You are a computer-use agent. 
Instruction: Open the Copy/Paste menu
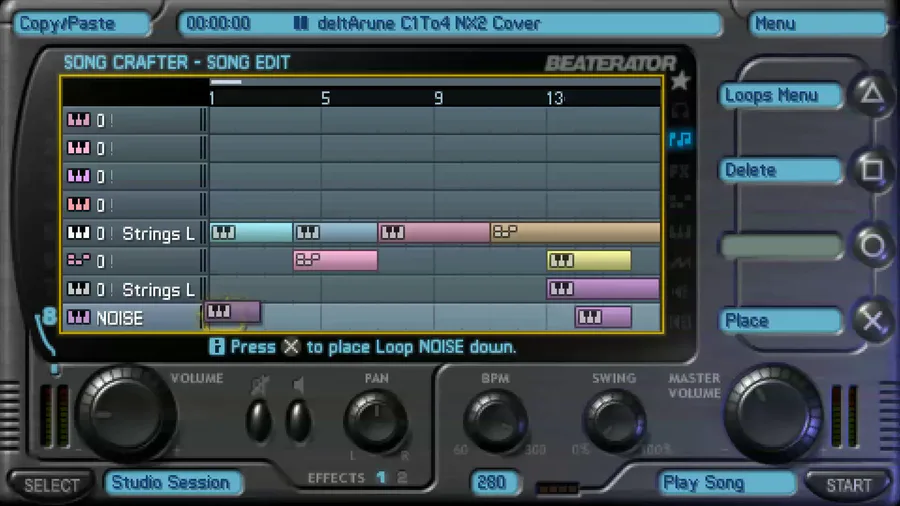pyautogui.click(x=82, y=24)
